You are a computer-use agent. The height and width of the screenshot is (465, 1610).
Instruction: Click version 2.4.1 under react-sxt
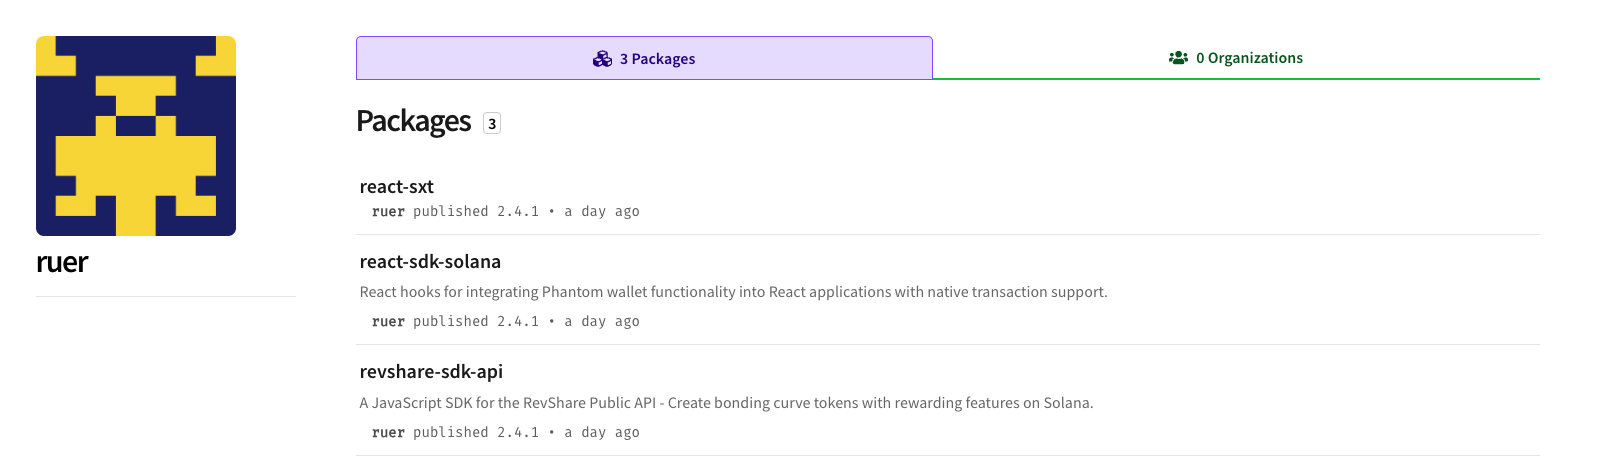[x=518, y=212]
